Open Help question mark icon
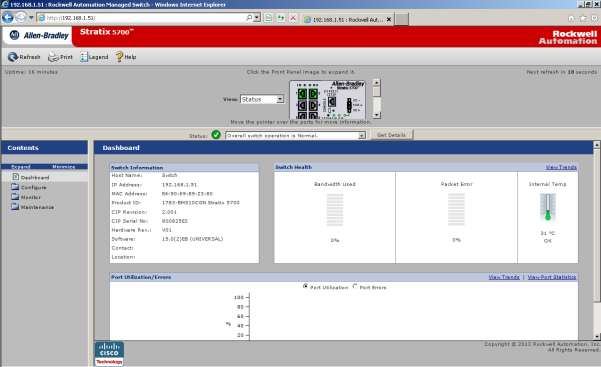Screen dimensions: 601x367 pyautogui.click(x=119, y=57)
